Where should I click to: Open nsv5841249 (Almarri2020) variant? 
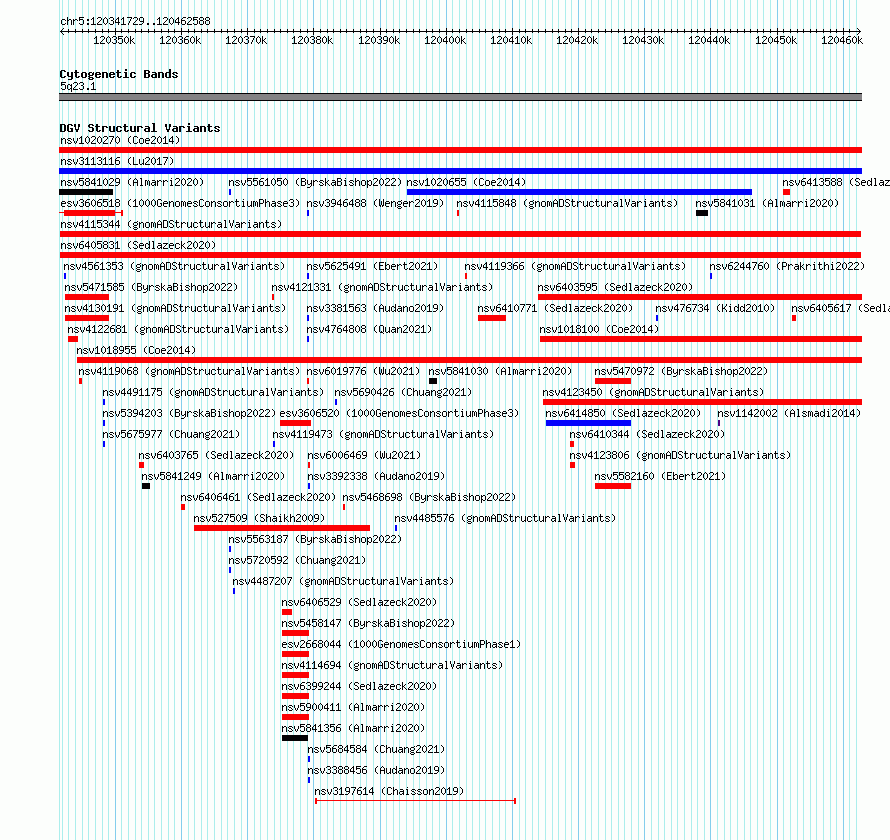[x=213, y=476]
